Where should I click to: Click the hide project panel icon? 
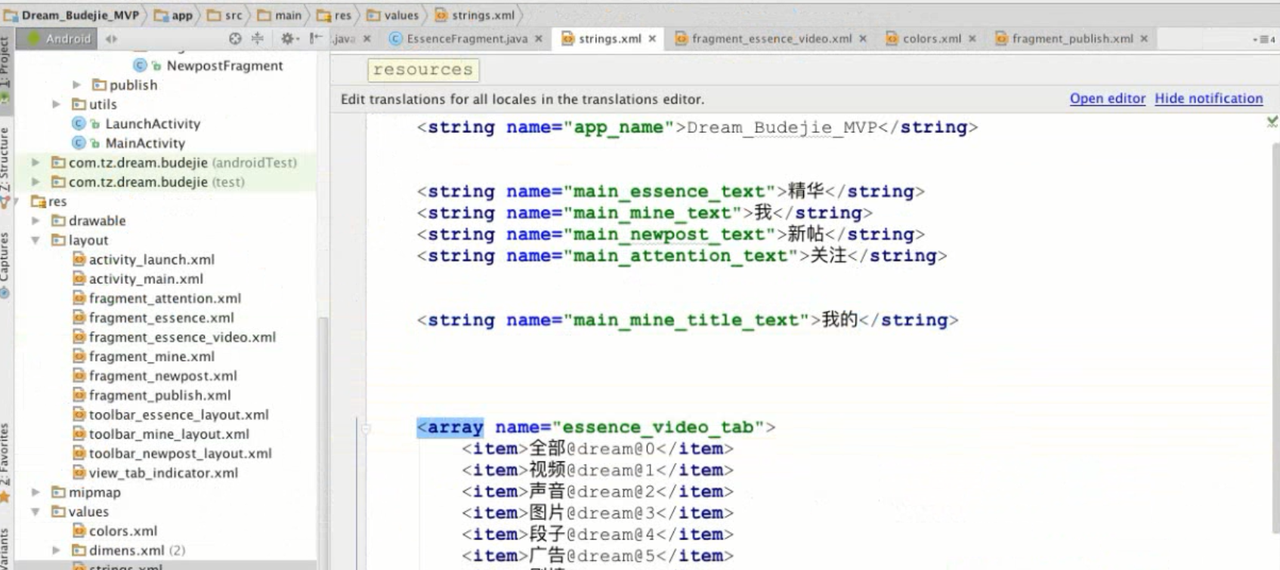316,39
